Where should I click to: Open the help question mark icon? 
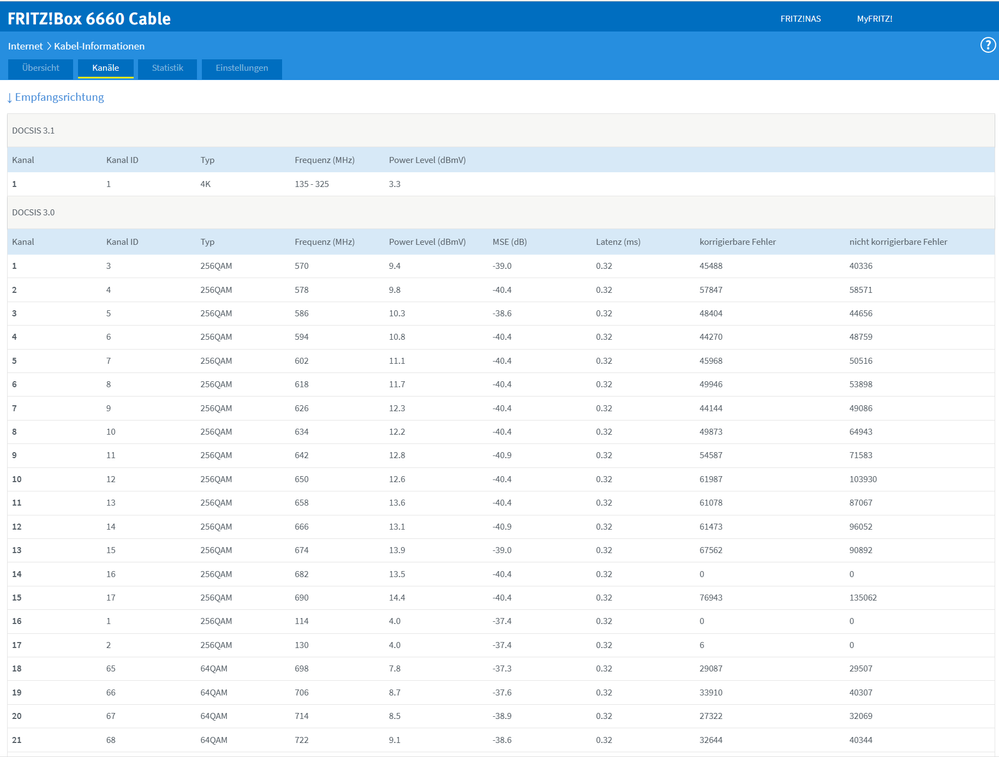click(987, 45)
